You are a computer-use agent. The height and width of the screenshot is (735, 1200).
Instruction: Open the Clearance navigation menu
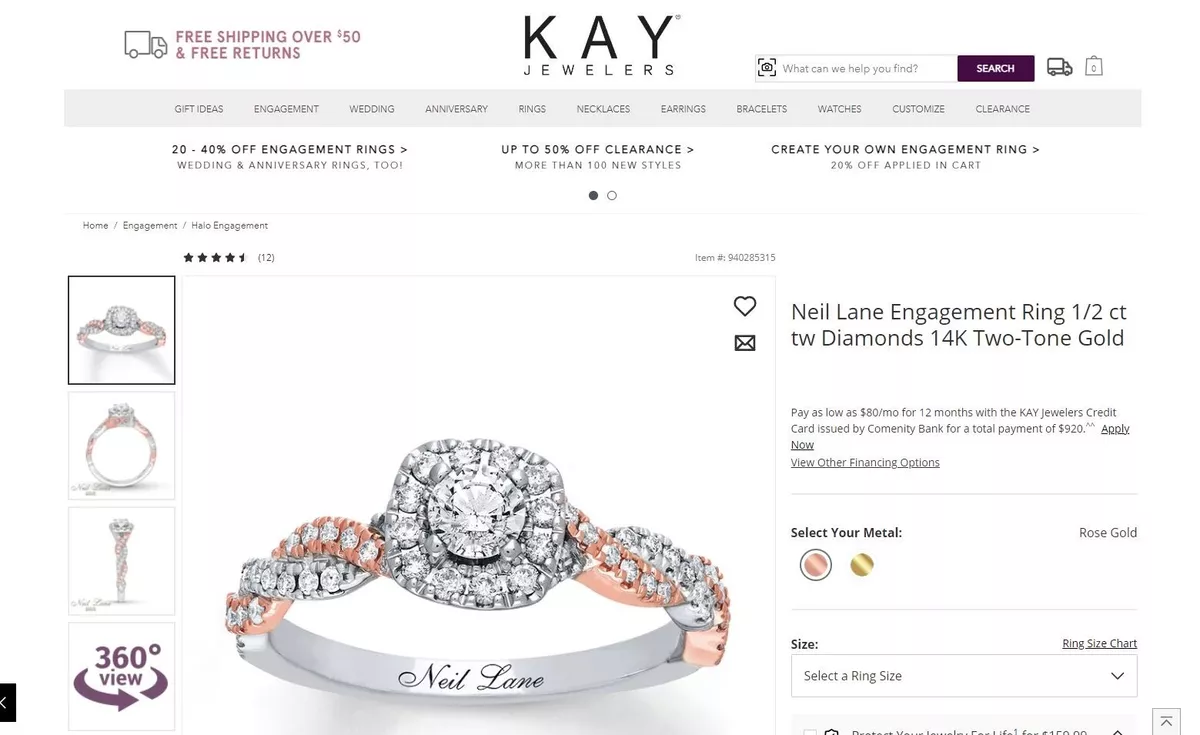click(x=1002, y=109)
